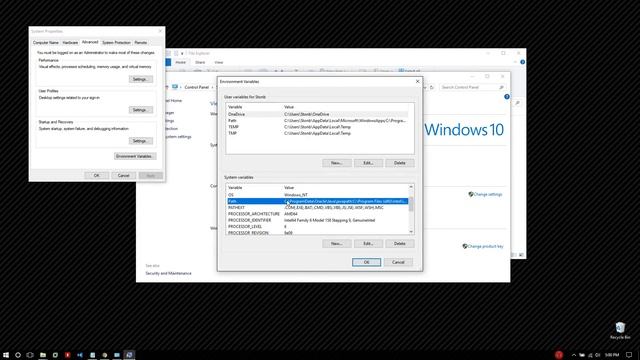The image size is (640, 360).
Task: Click the taskbar clock
Action: (x=612, y=355)
